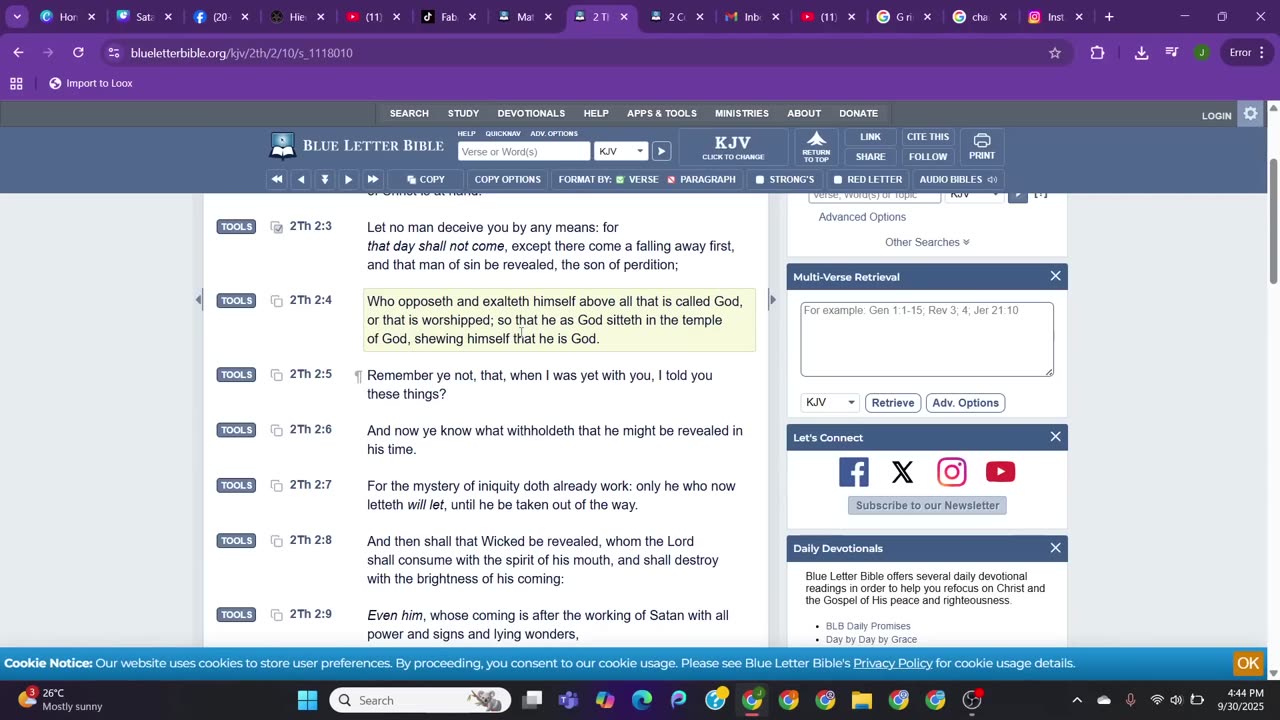Click the search go arrow button
The width and height of the screenshot is (1280, 720).
661,152
